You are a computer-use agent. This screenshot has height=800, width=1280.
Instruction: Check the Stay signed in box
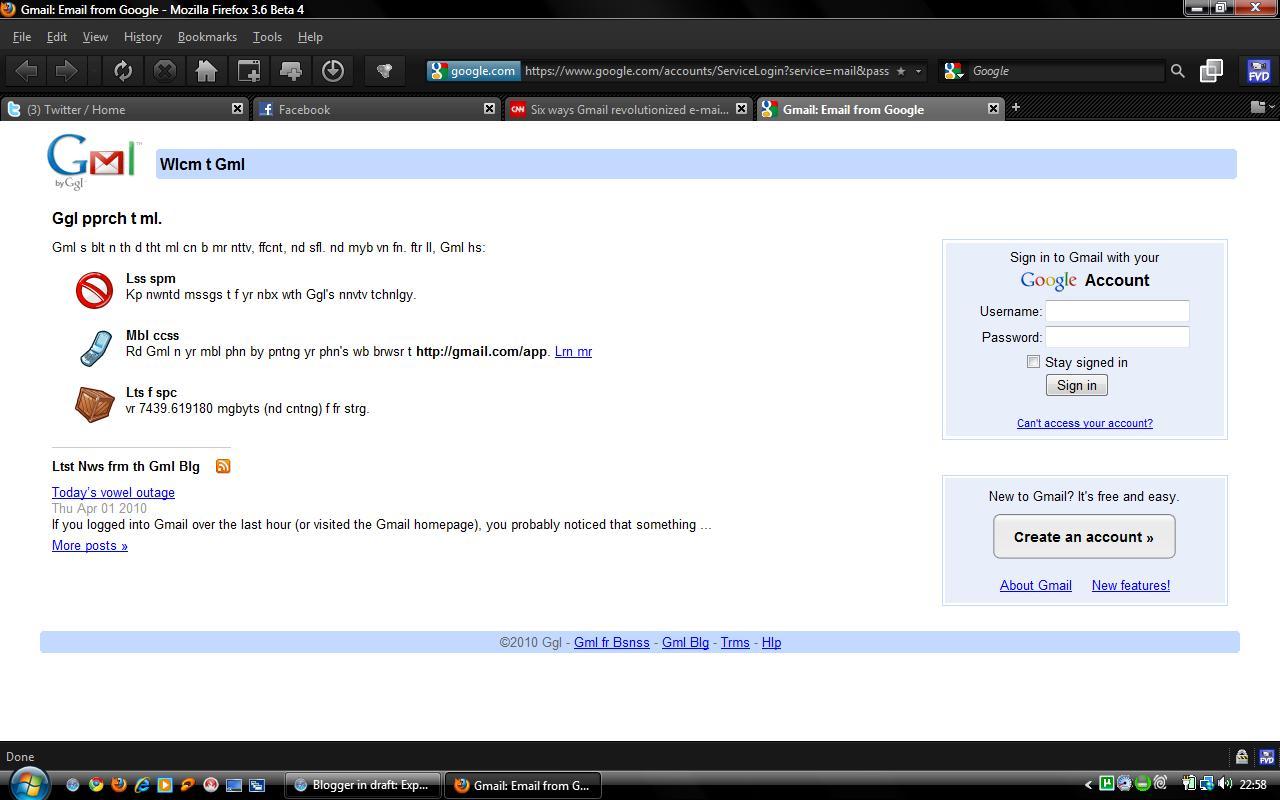click(x=1033, y=362)
